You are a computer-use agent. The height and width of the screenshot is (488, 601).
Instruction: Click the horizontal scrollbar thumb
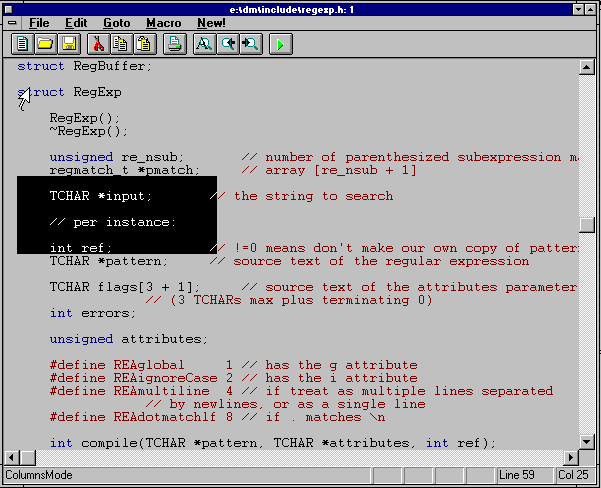click(28, 457)
